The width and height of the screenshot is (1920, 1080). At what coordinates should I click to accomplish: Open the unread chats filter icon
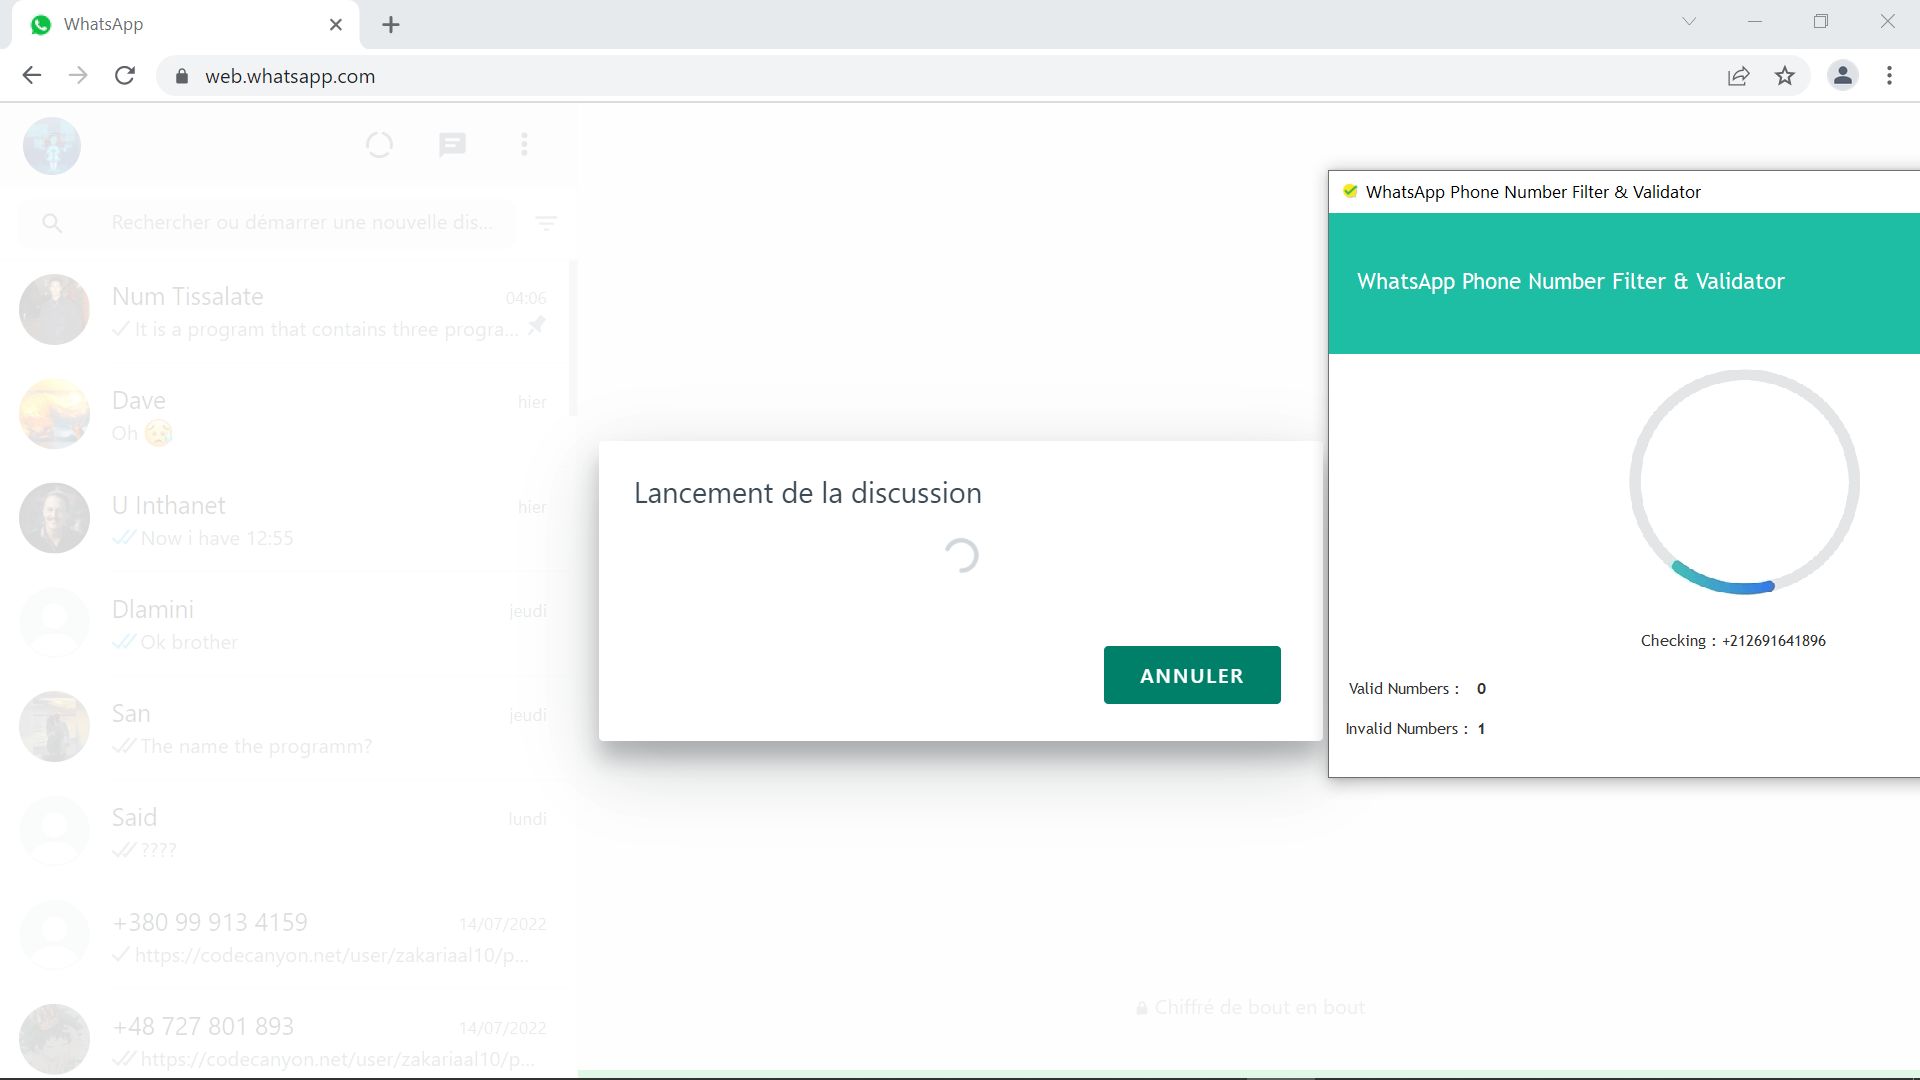point(546,223)
